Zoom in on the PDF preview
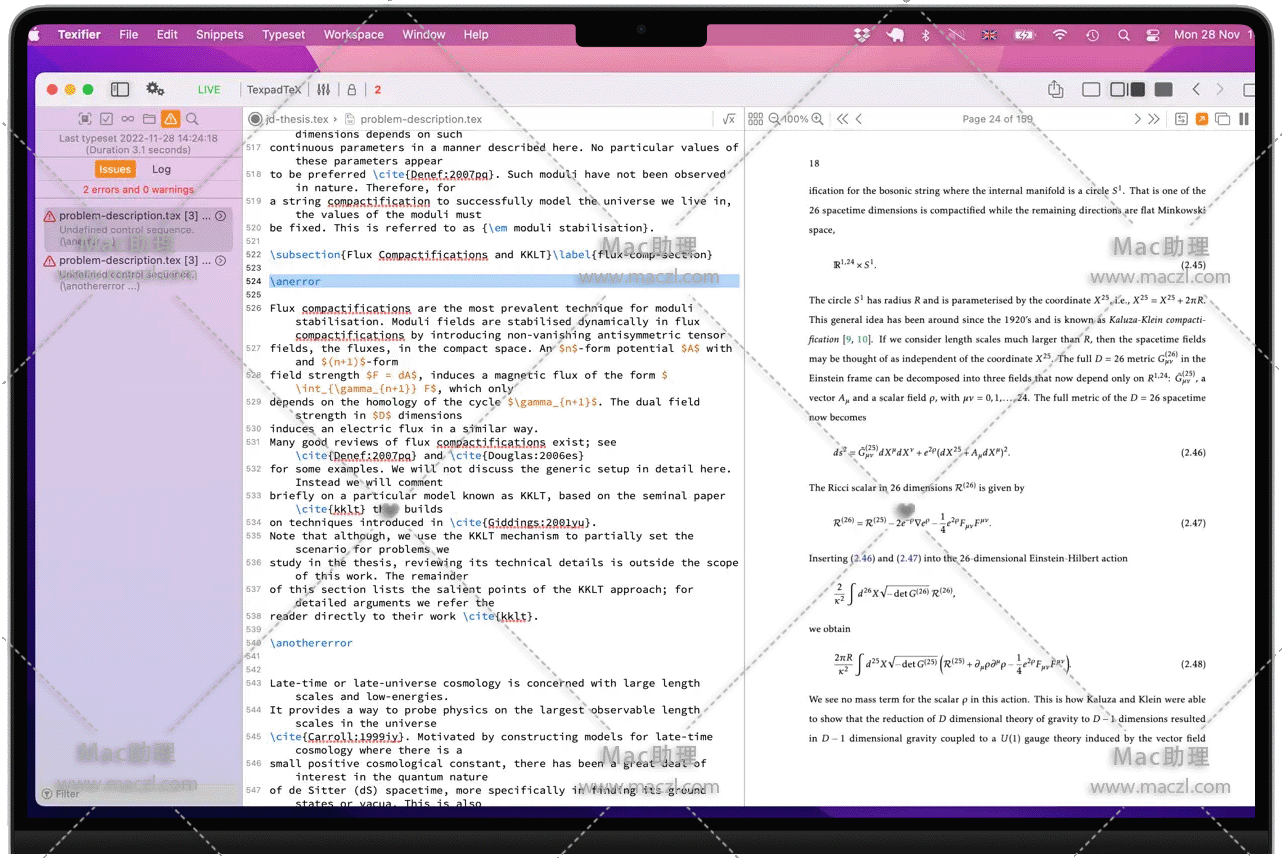The height and width of the screenshot is (858, 1282). click(817, 119)
